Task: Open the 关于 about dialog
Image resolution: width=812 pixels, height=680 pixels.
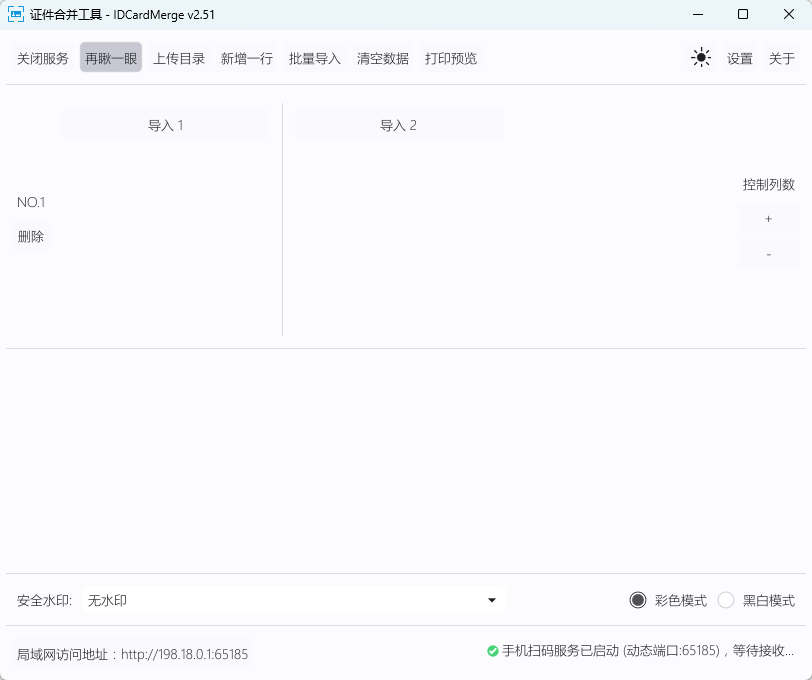Action: pyautogui.click(x=781, y=58)
